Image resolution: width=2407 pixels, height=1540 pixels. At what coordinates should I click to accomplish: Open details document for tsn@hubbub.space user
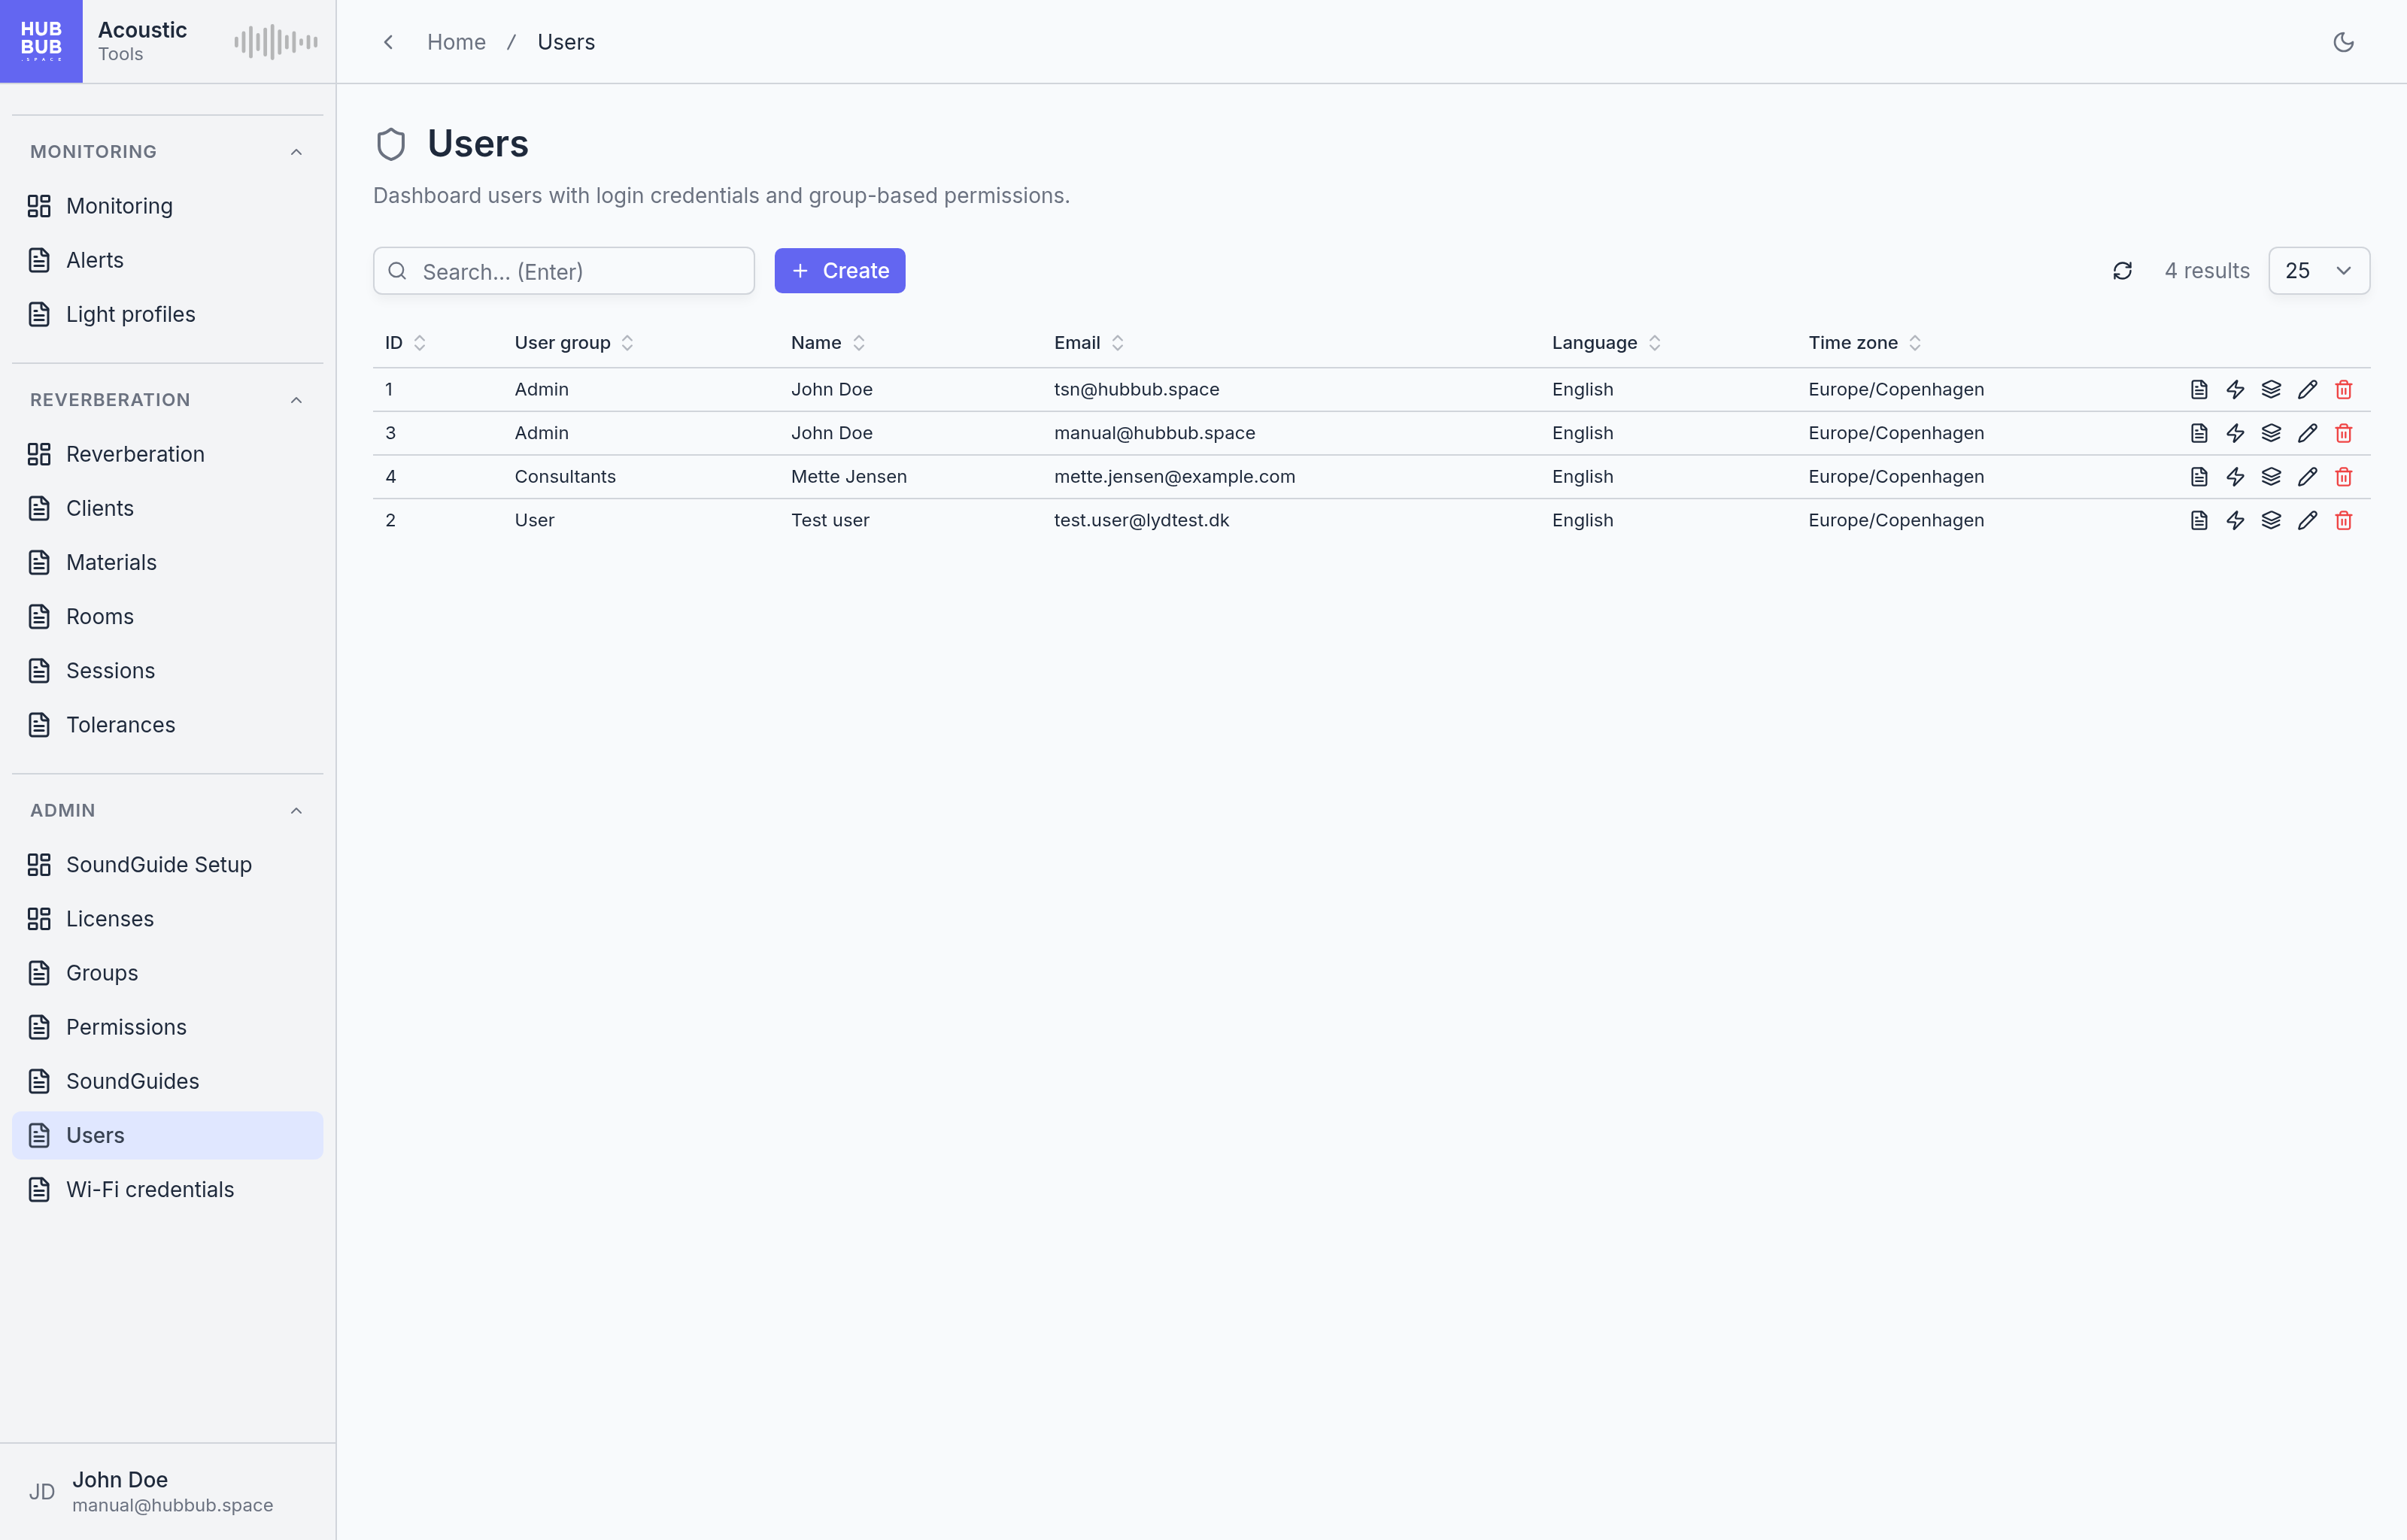2199,389
